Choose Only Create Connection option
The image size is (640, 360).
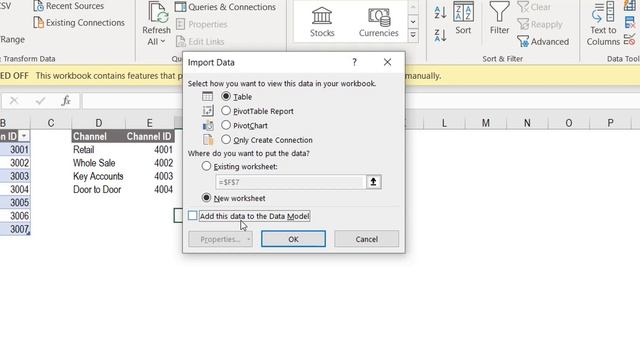click(x=226, y=139)
